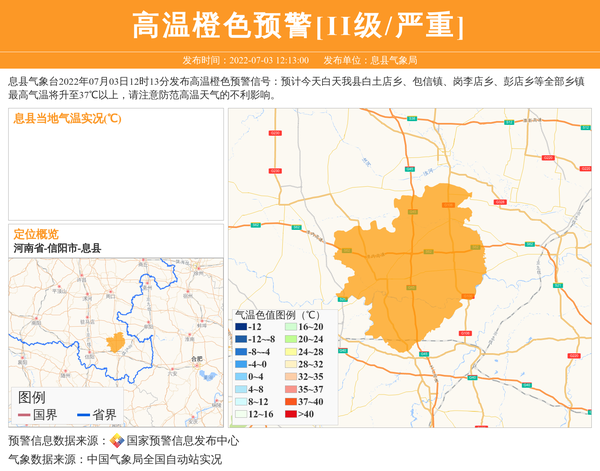Select the 0~4 light blue legend swatch
The height and width of the screenshot is (471, 600).
(x=241, y=377)
